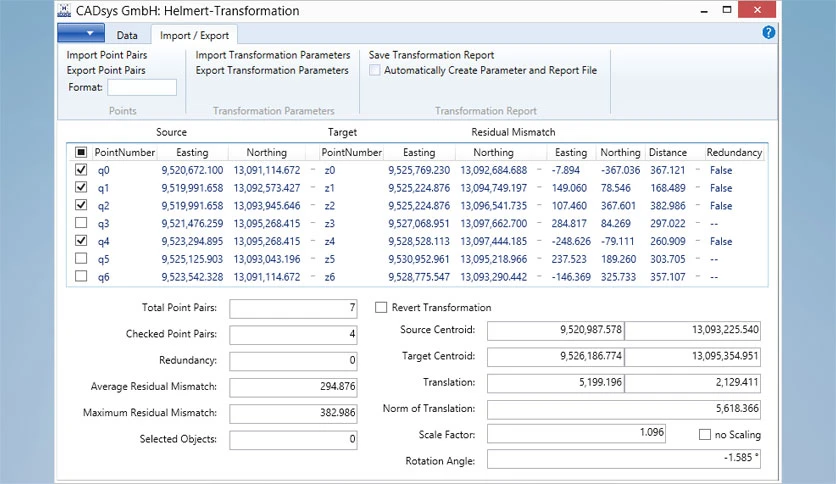Uncheck the q4 point pair checkbox

[81, 241]
